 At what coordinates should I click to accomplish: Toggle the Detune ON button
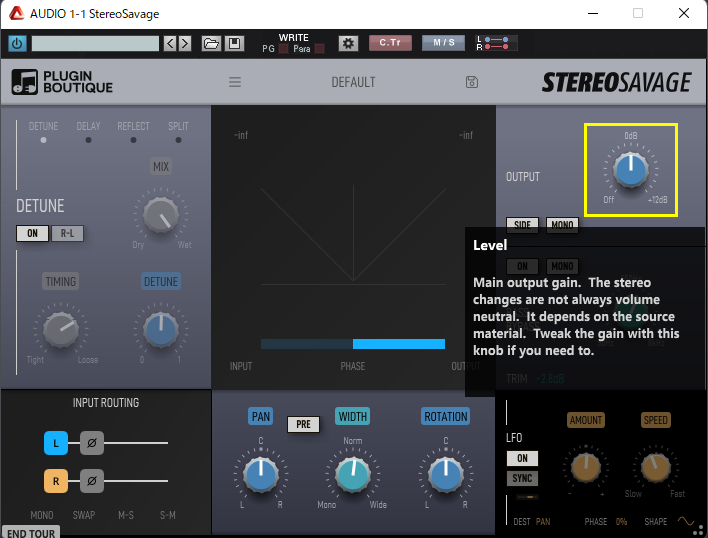click(x=33, y=233)
